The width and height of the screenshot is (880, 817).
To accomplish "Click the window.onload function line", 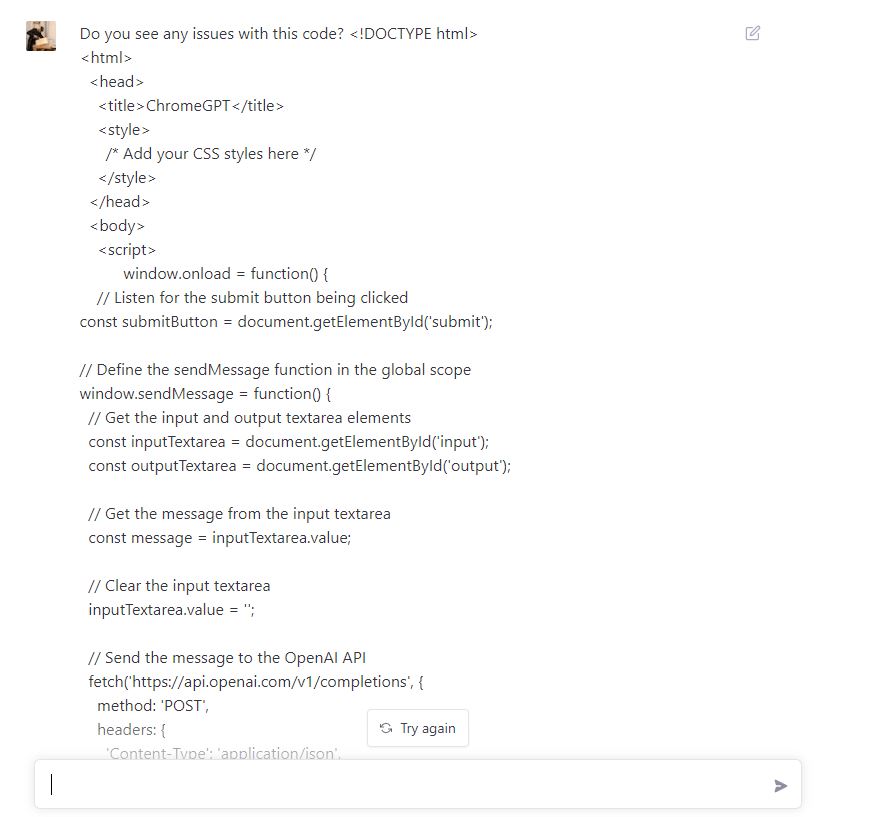I will click(226, 274).
